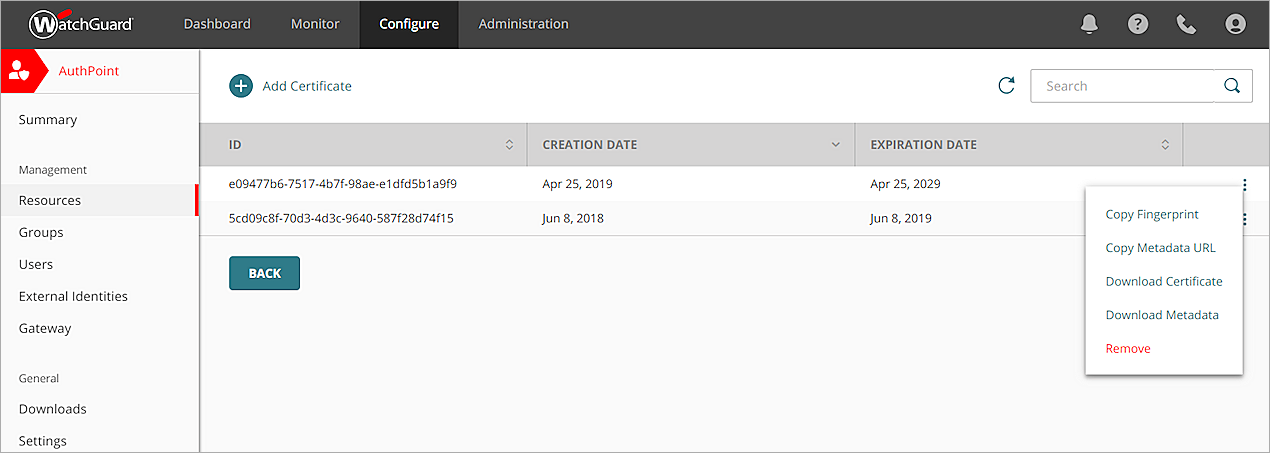
Task: Open the three-dot menu for first certificate
Action: [1244, 184]
